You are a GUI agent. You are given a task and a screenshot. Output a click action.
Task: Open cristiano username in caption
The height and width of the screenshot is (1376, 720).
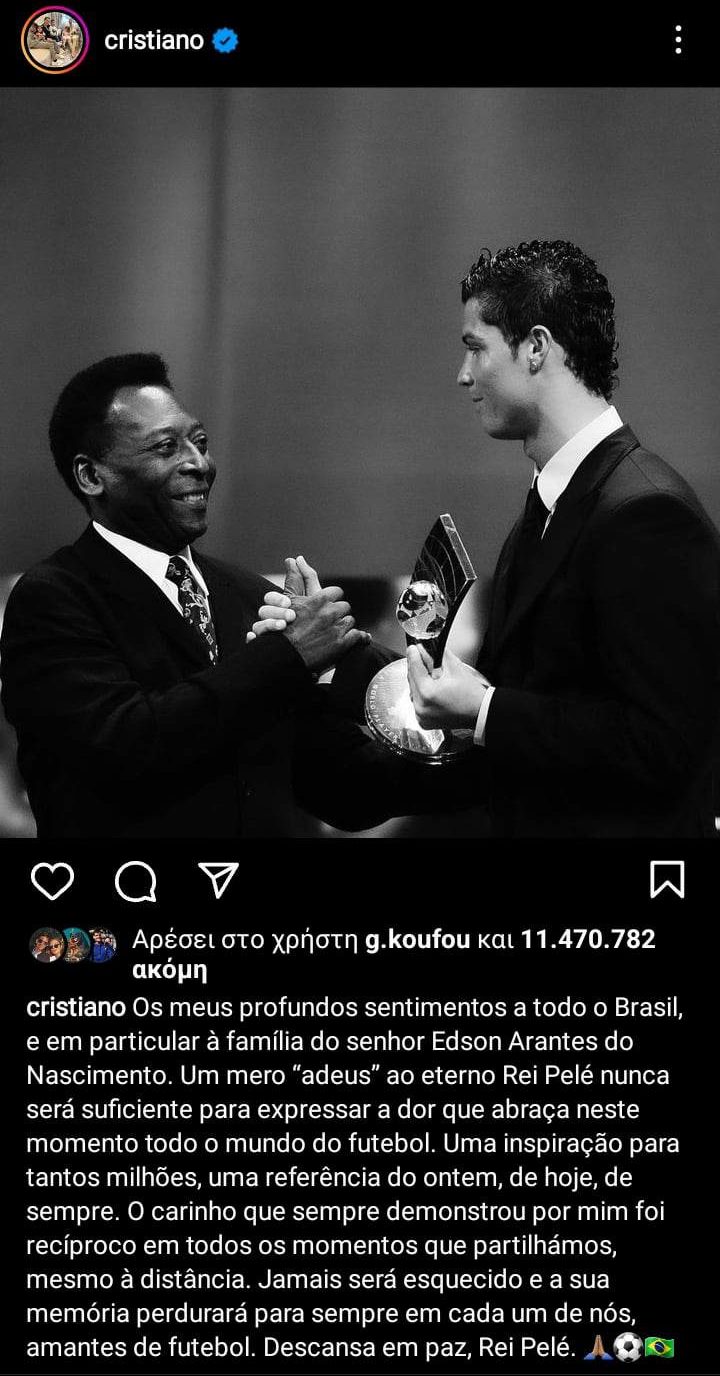point(76,1008)
